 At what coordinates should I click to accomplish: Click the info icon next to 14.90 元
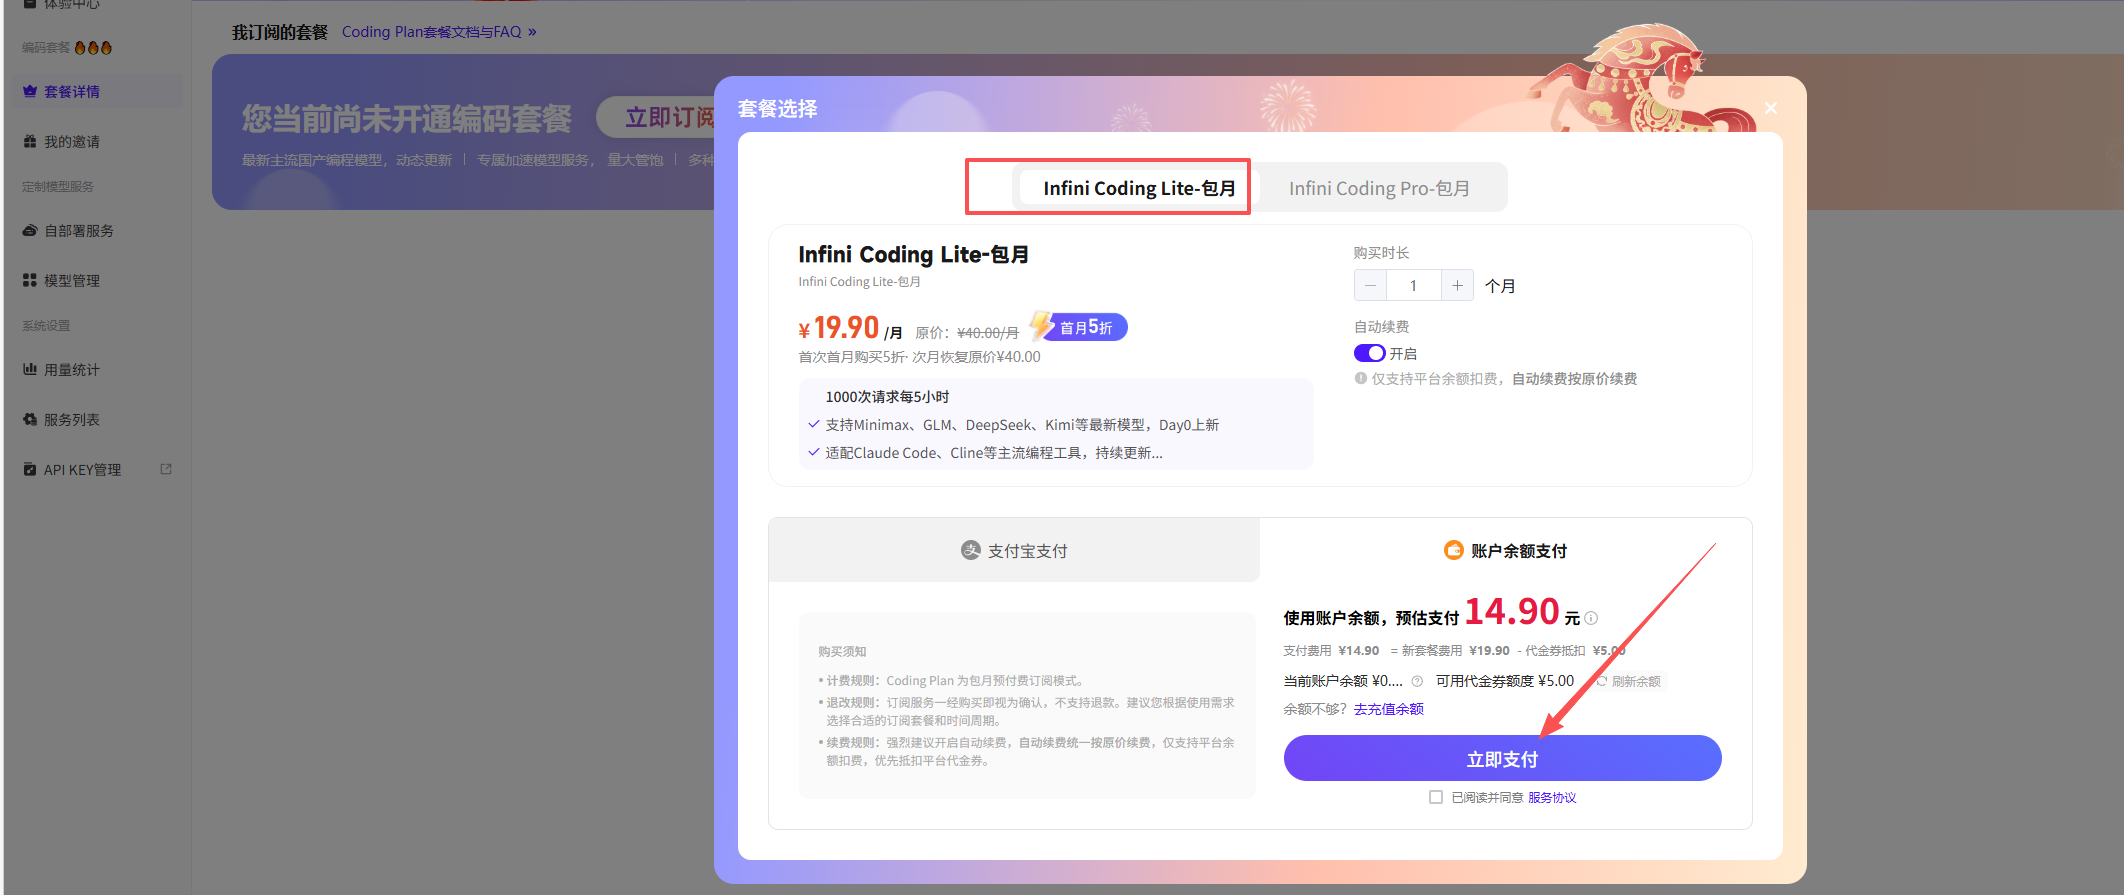pyautogui.click(x=1591, y=618)
